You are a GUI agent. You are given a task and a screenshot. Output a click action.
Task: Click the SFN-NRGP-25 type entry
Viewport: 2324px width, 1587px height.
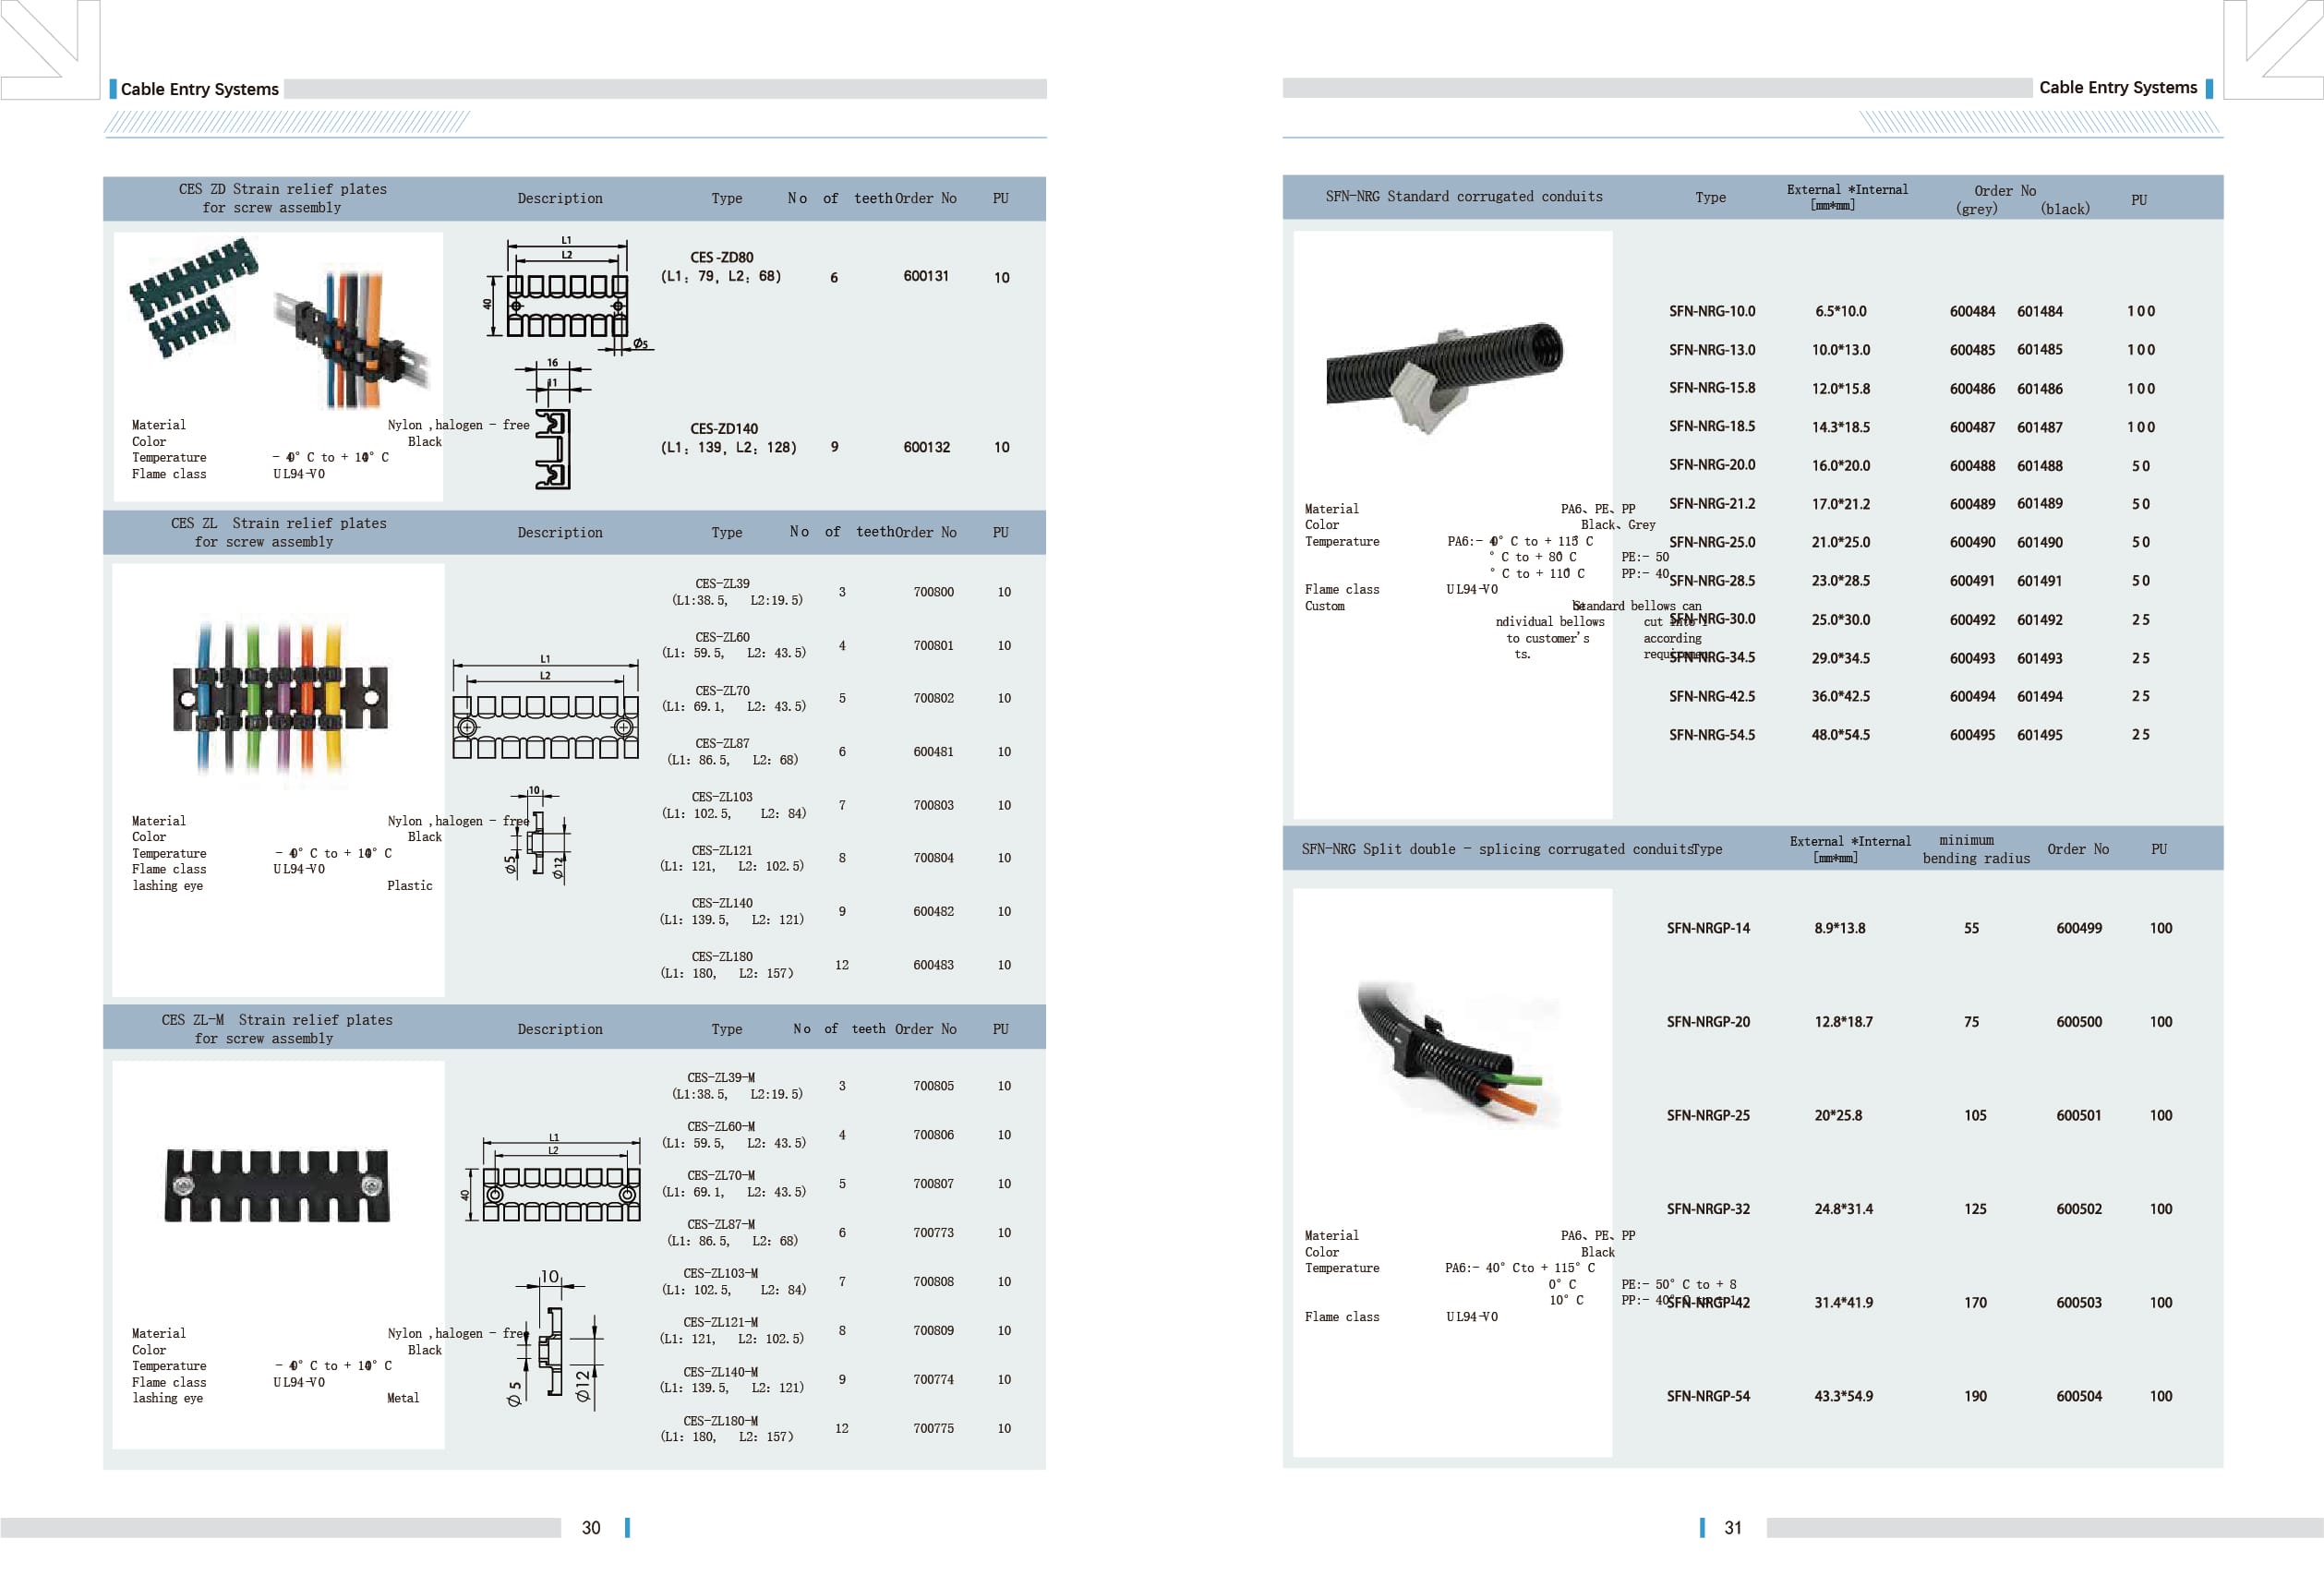pyautogui.click(x=1707, y=1115)
